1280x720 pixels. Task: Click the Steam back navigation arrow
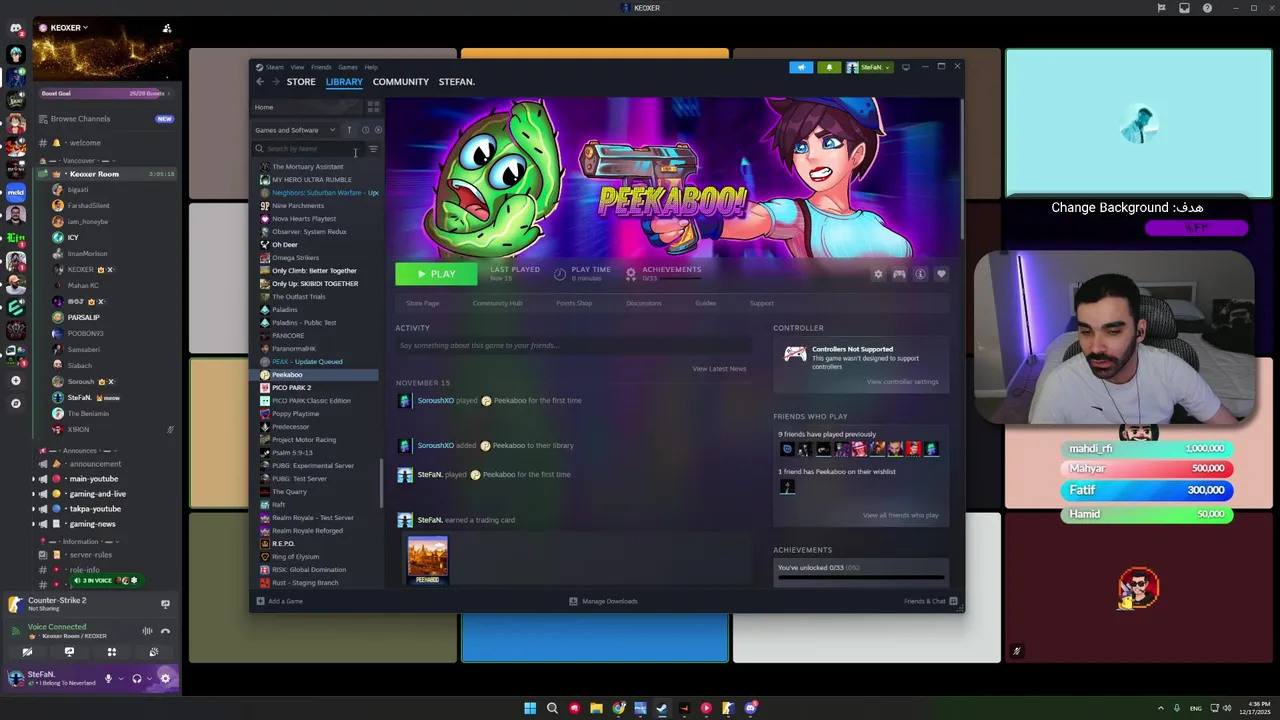tap(260, 82)
